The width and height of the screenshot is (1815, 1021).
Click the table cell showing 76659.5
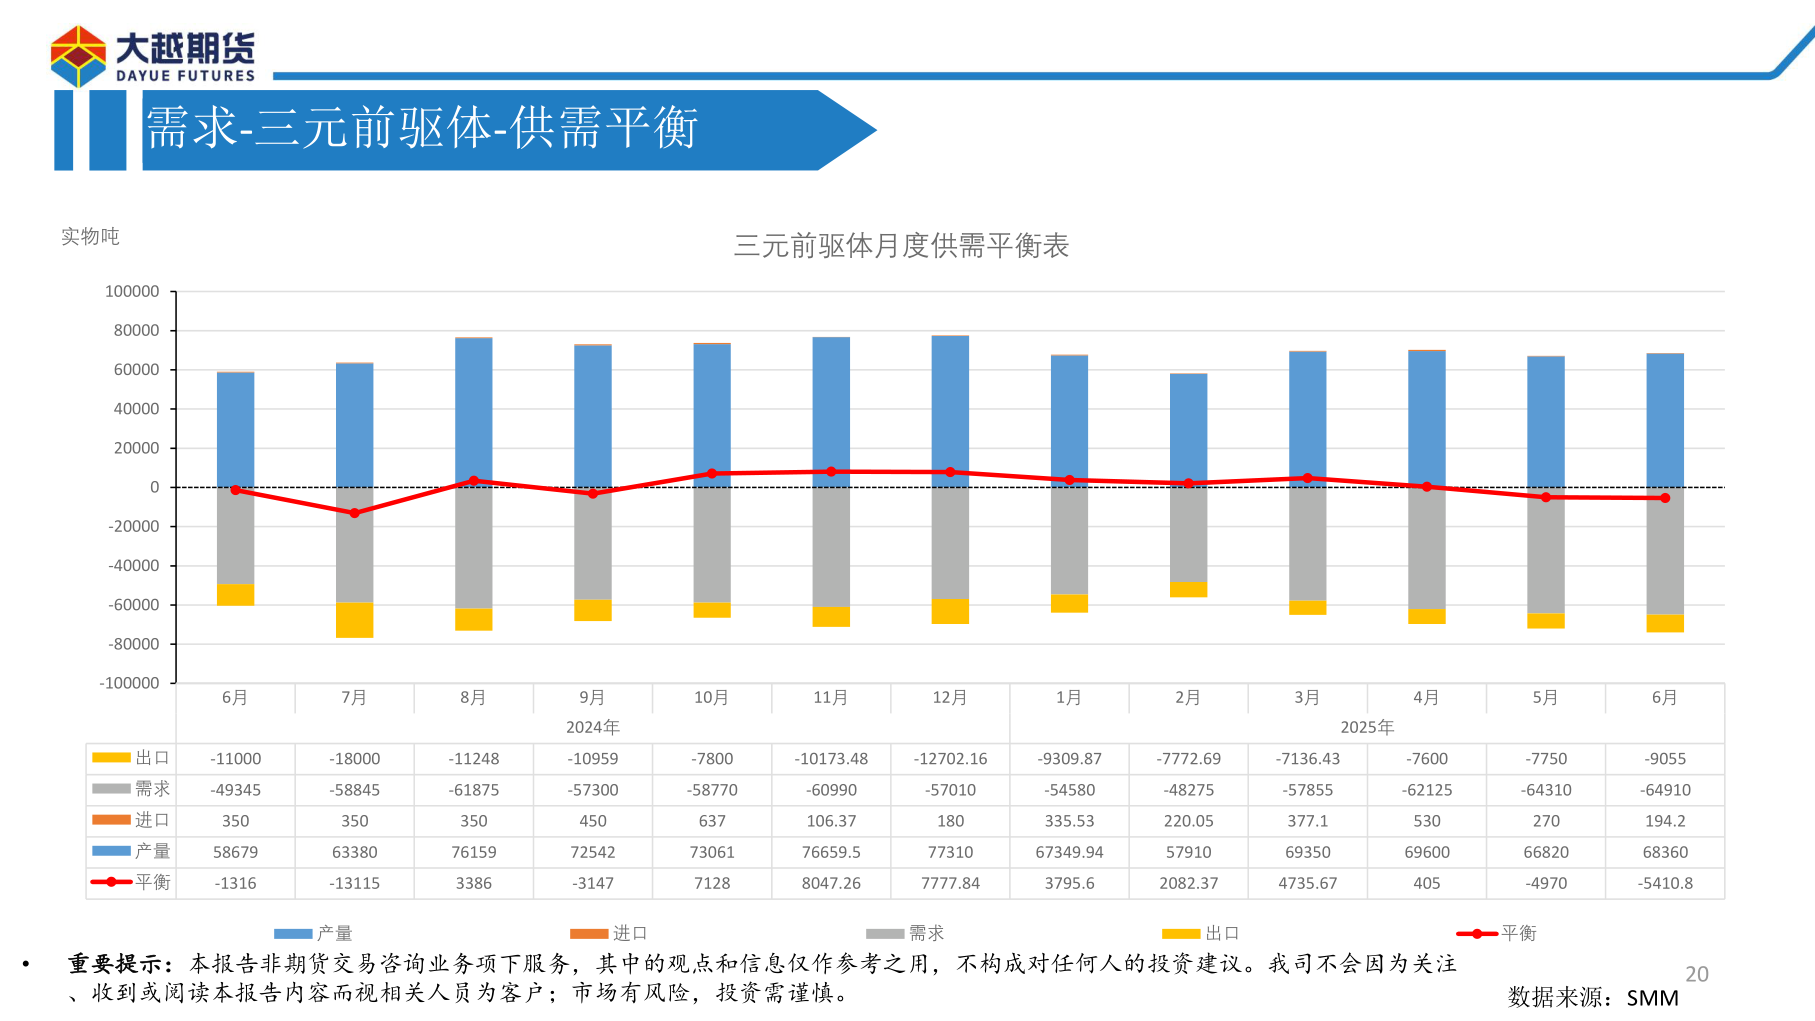point(831,852)
